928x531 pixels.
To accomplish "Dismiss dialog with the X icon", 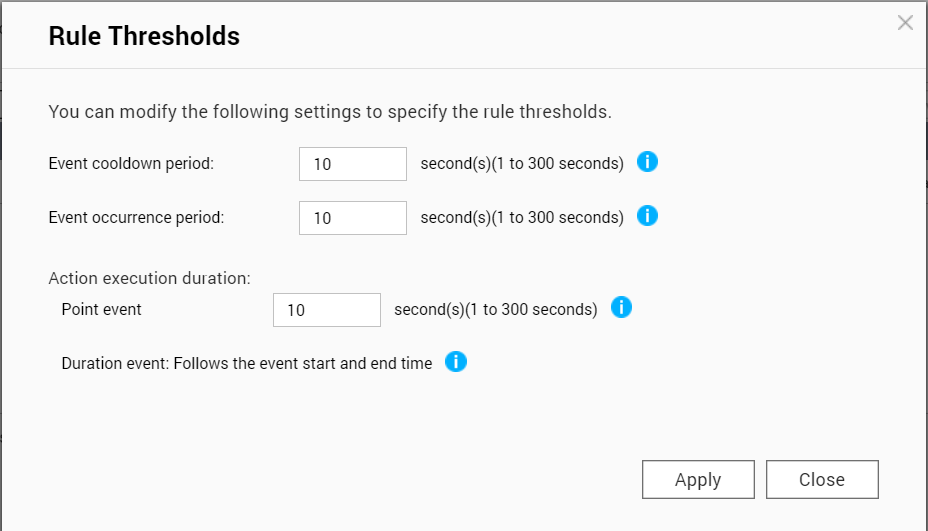I will (905, 23).
